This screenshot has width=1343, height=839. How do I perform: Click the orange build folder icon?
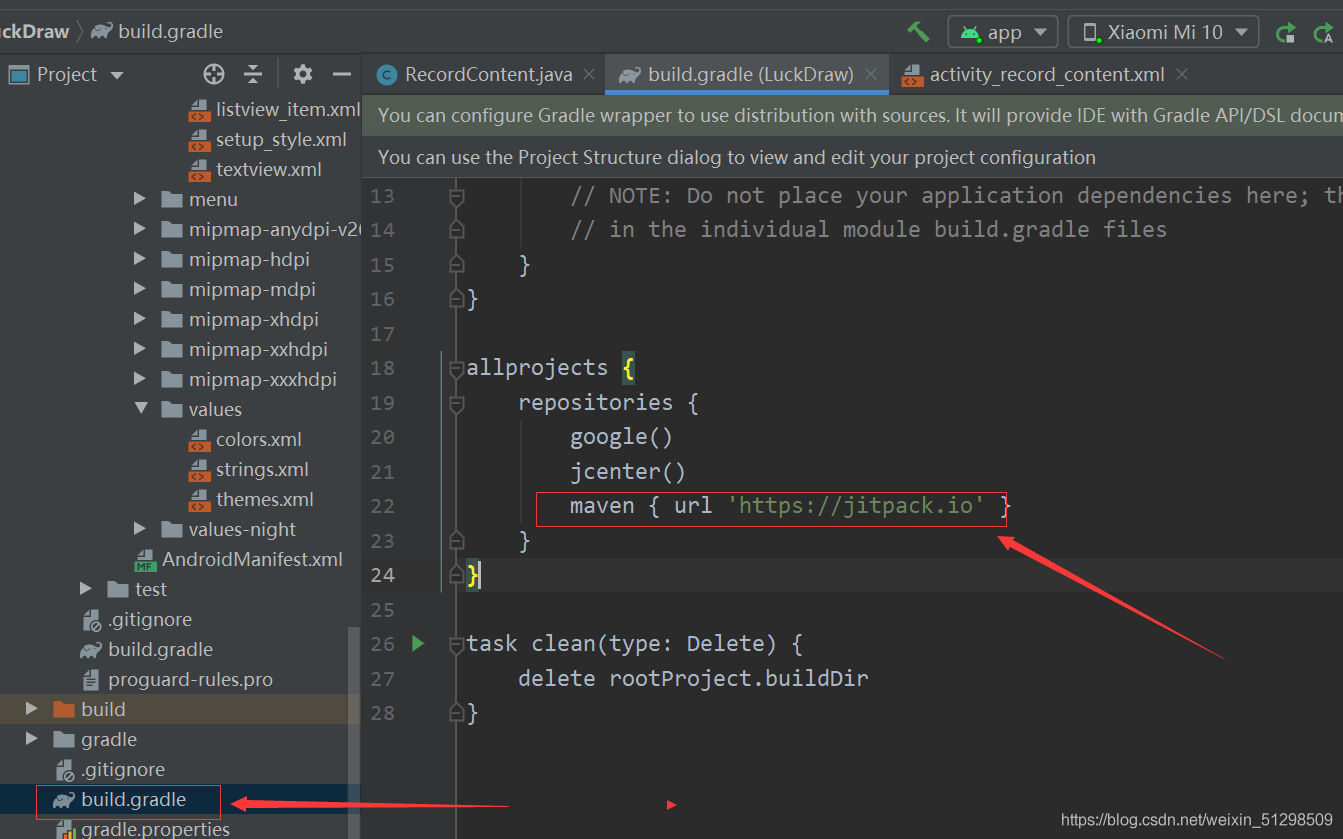coord(64,709)
